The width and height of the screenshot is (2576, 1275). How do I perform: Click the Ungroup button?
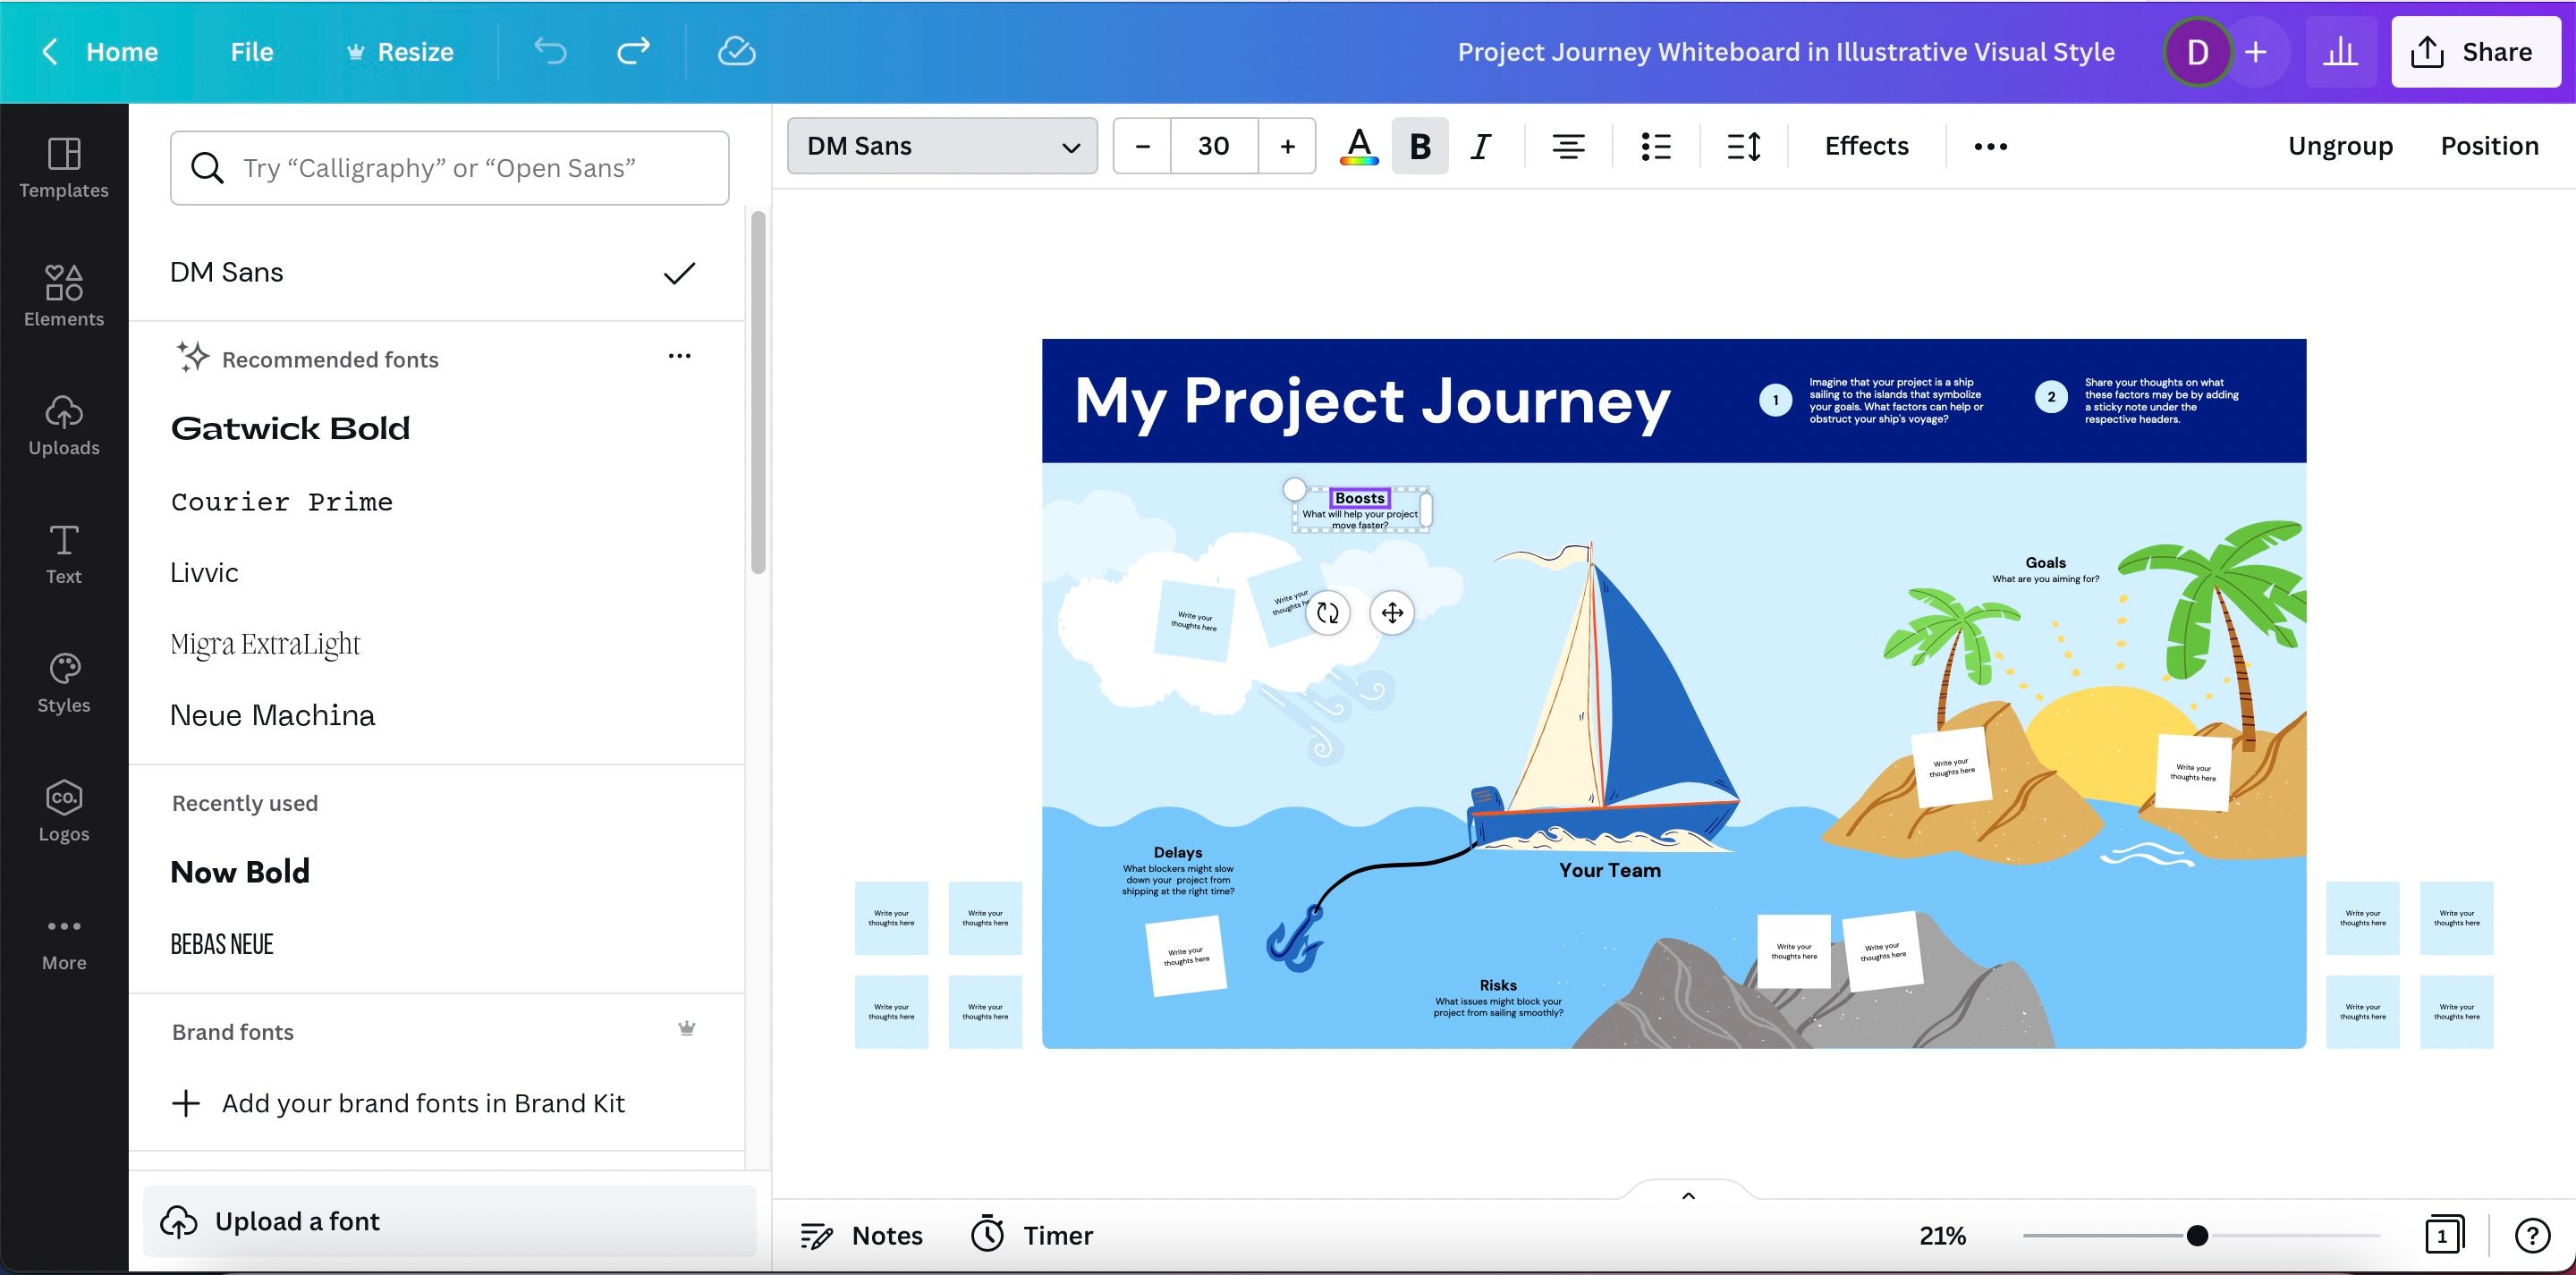click(2339, 146)
